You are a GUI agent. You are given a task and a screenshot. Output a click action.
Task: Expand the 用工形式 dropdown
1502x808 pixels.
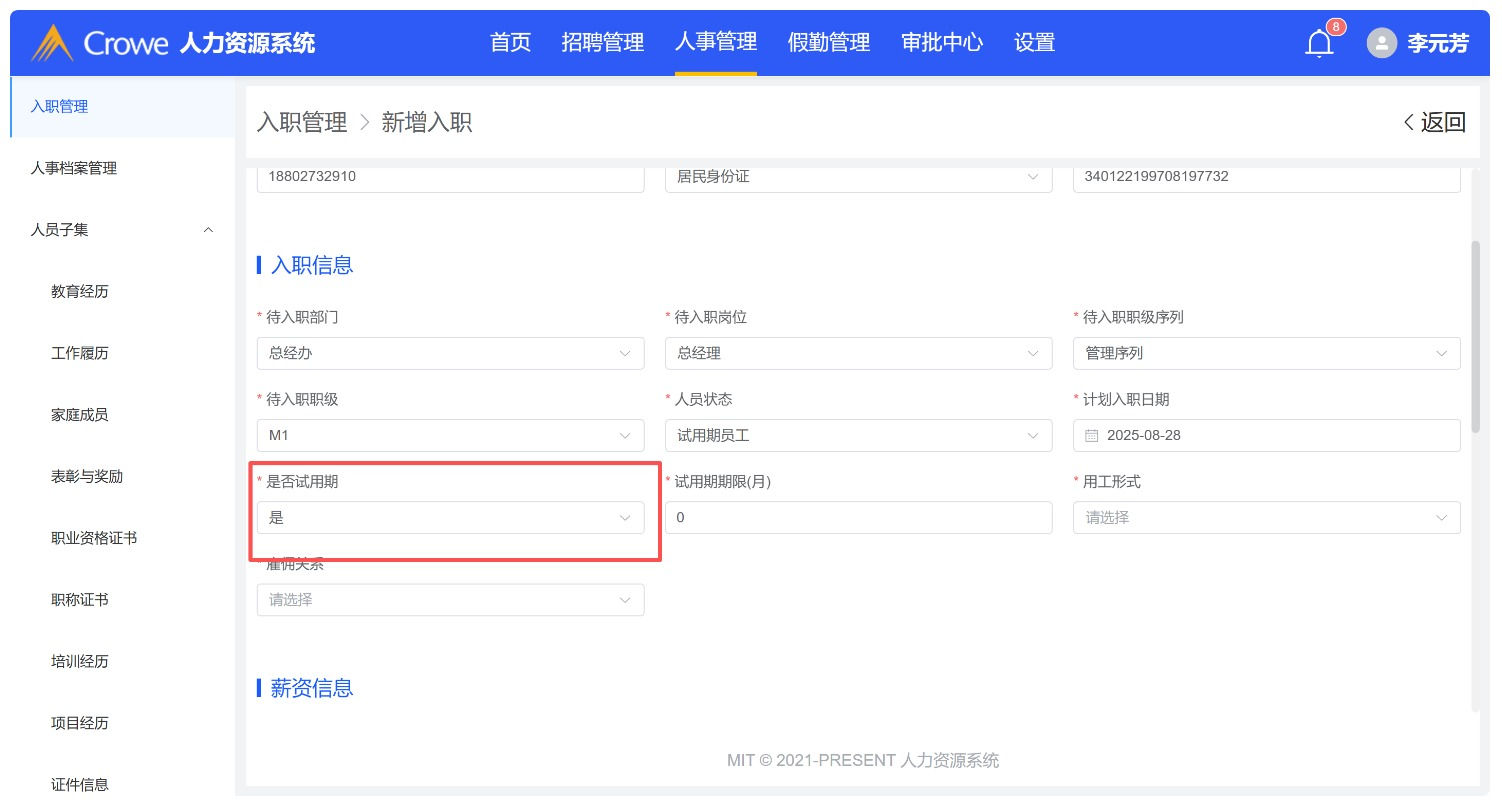[x=1266, y=518]
